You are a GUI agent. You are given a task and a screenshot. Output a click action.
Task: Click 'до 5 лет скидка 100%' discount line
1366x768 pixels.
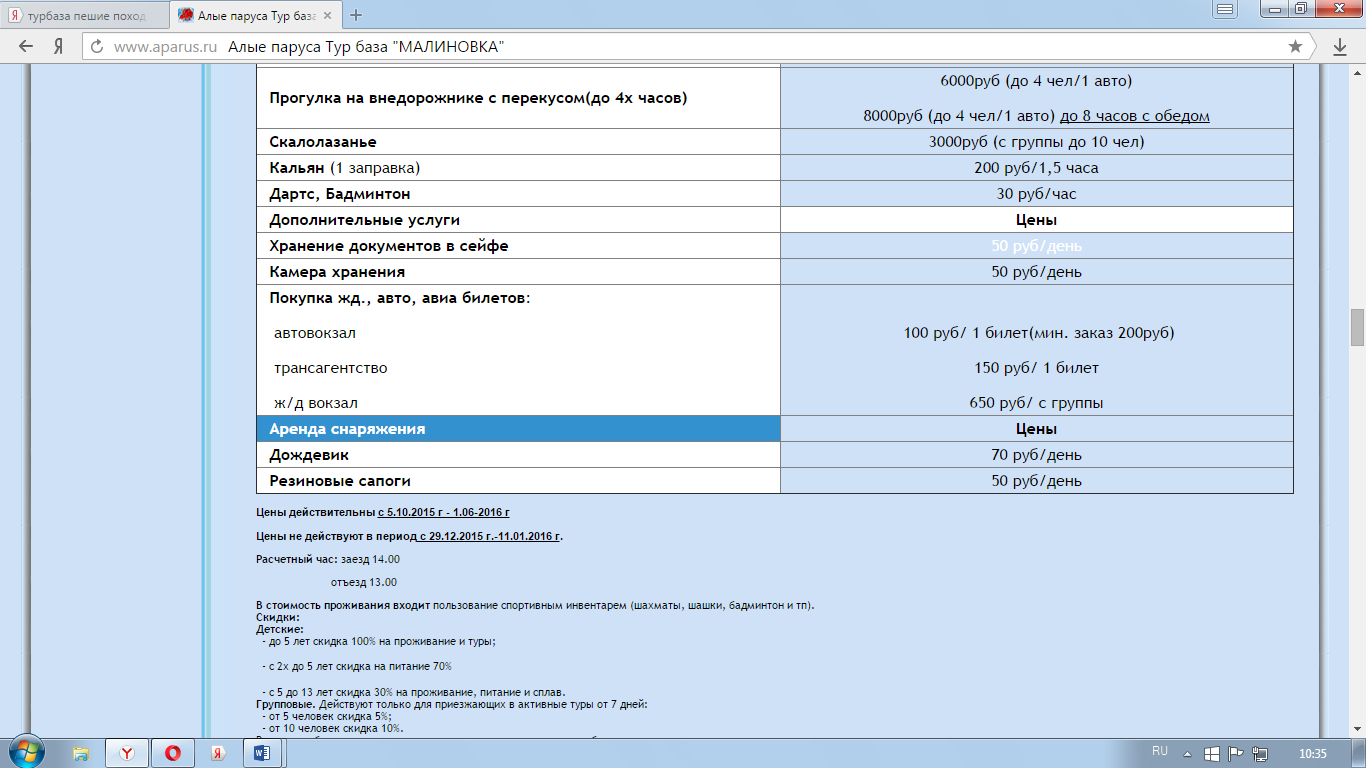(378, 642)
